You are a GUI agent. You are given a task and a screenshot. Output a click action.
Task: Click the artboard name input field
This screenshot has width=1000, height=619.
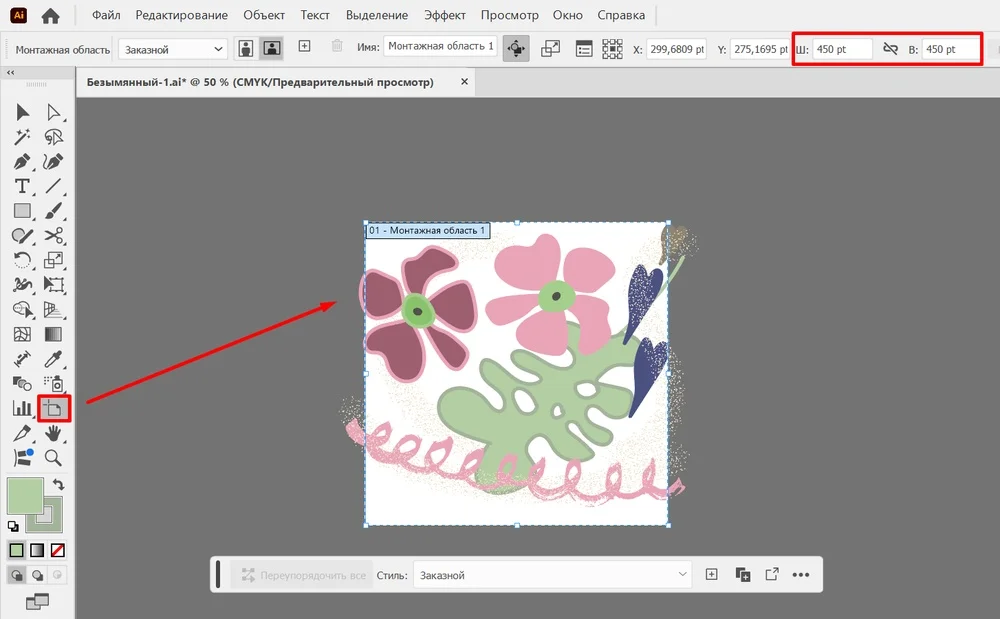(x=440, y=47)
